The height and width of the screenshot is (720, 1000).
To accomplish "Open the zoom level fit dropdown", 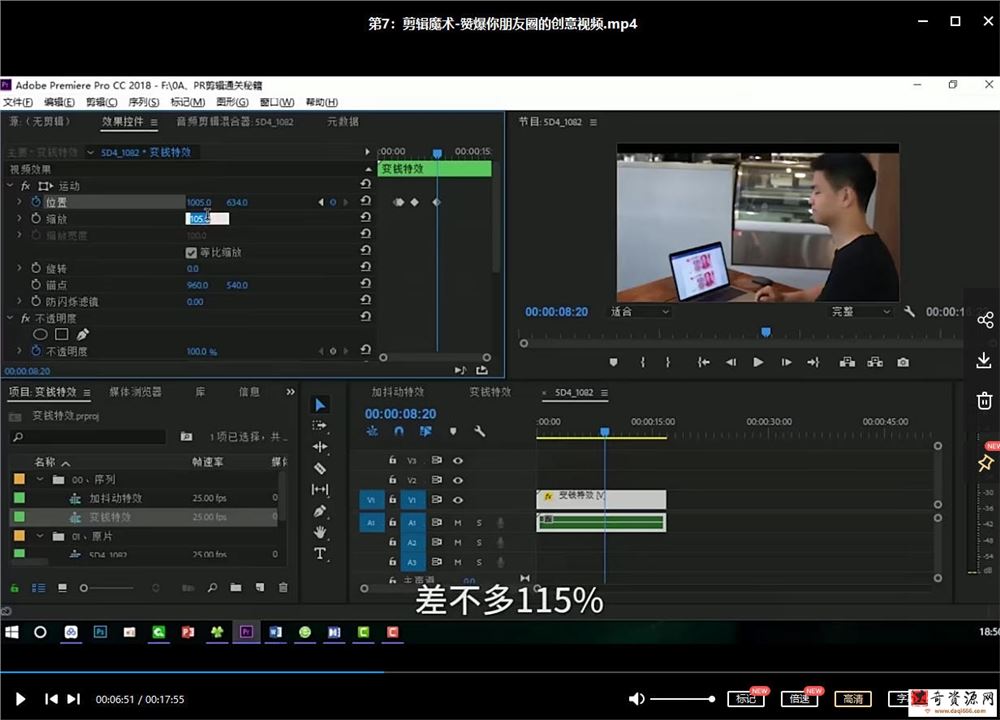I will point(640,311).
